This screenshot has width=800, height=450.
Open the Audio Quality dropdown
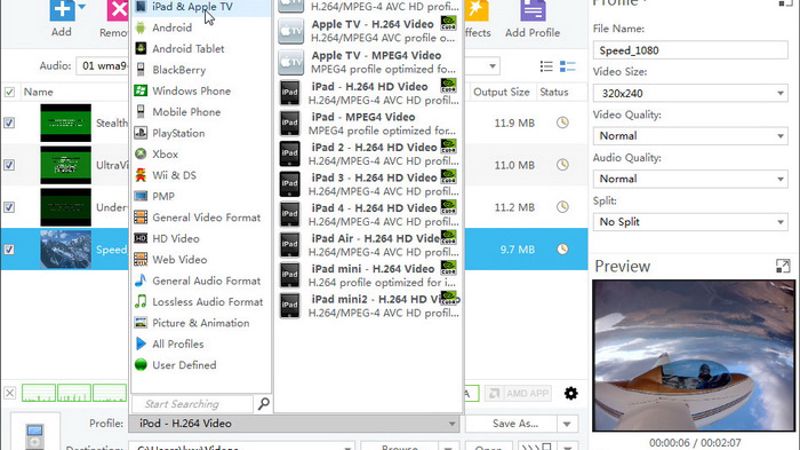(690, 179)
